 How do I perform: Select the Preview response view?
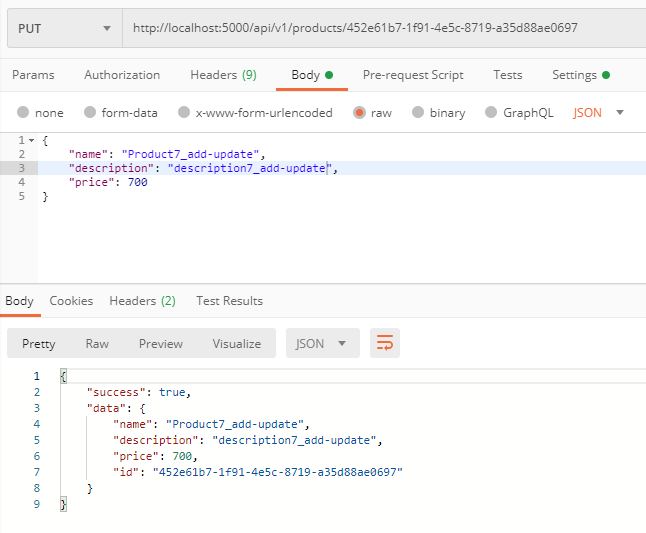161,344
